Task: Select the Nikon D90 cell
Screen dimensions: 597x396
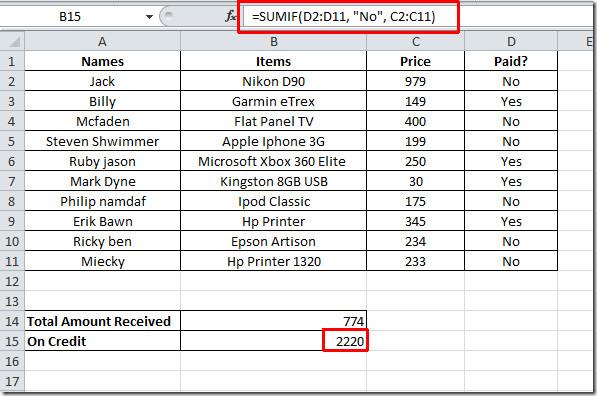Action: click(273, 81)
